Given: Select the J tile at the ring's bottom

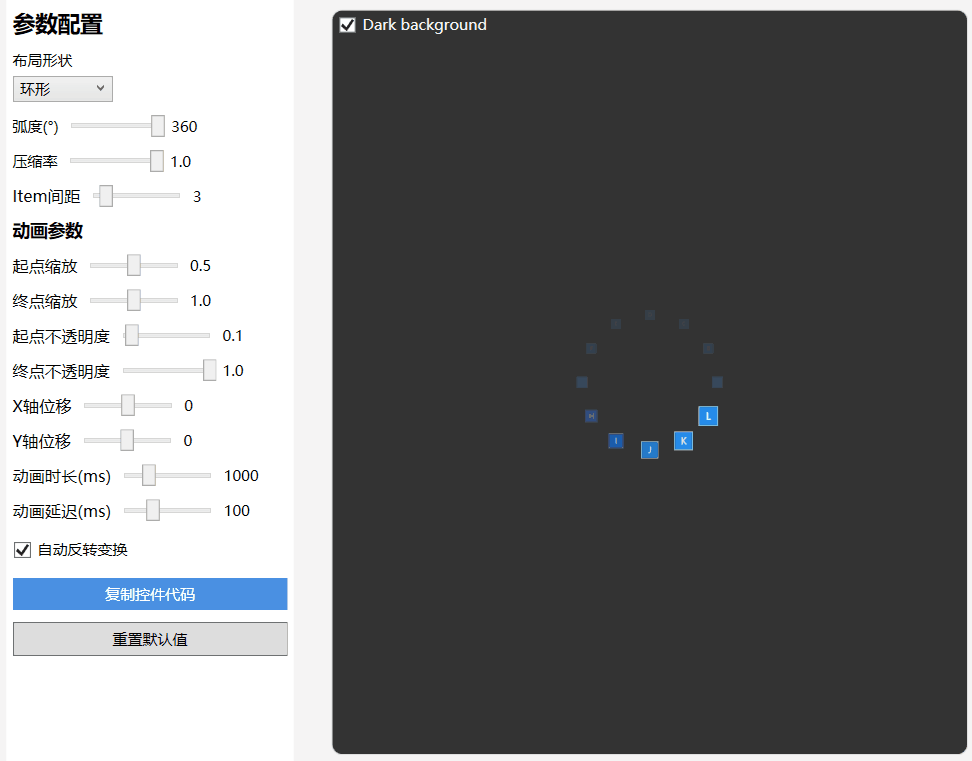Looking at the screenshot, I should tap(650, 450).
